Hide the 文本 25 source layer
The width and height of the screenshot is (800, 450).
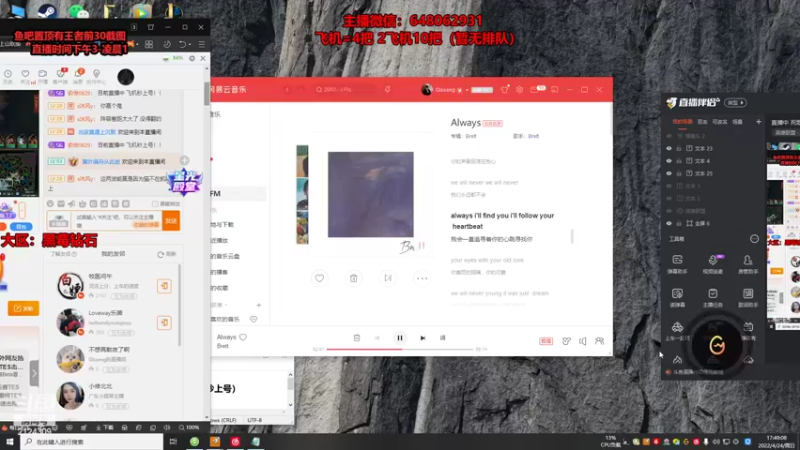669,173
